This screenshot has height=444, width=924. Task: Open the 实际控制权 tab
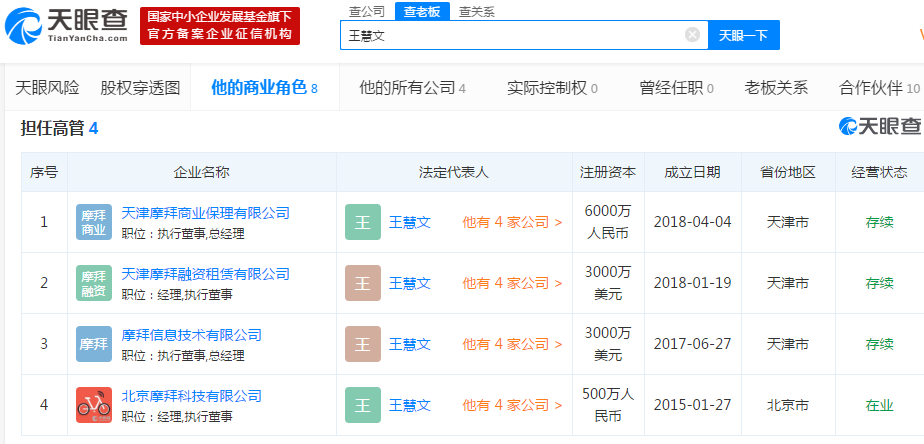point(552,88)
